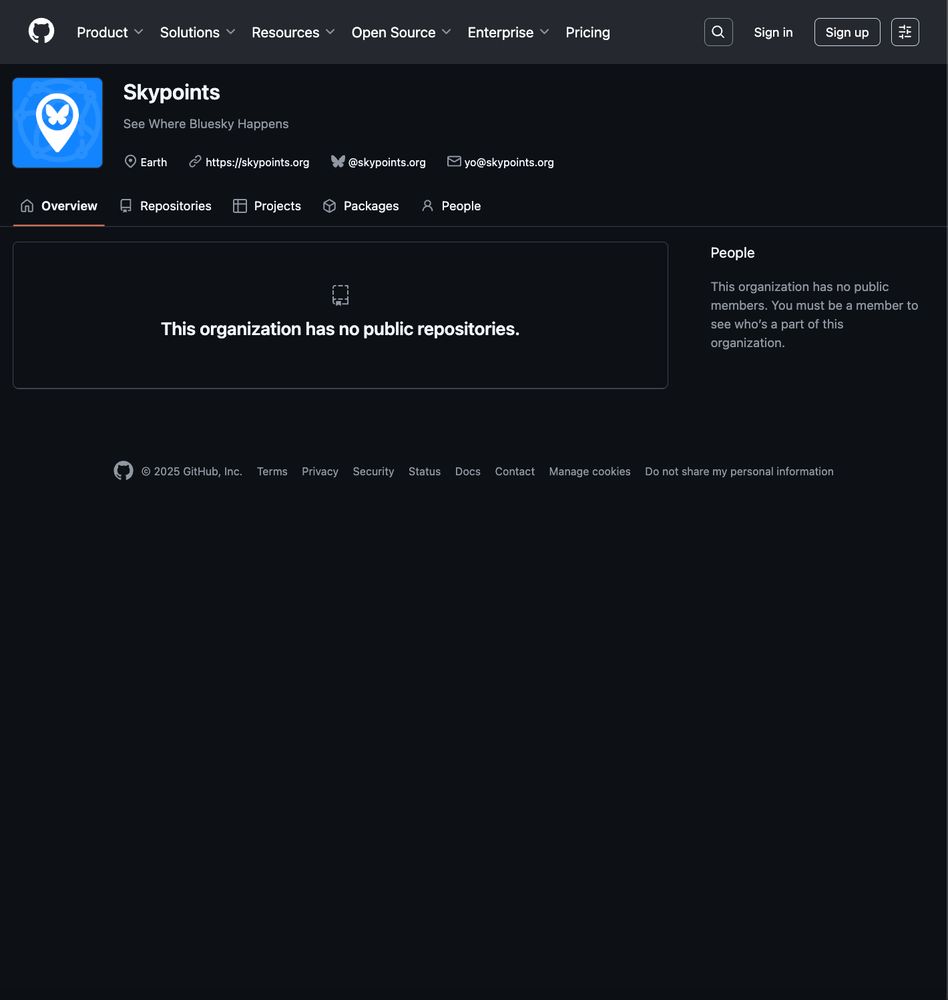Click the home icon in the Overview tab

(x=27, y=206)
